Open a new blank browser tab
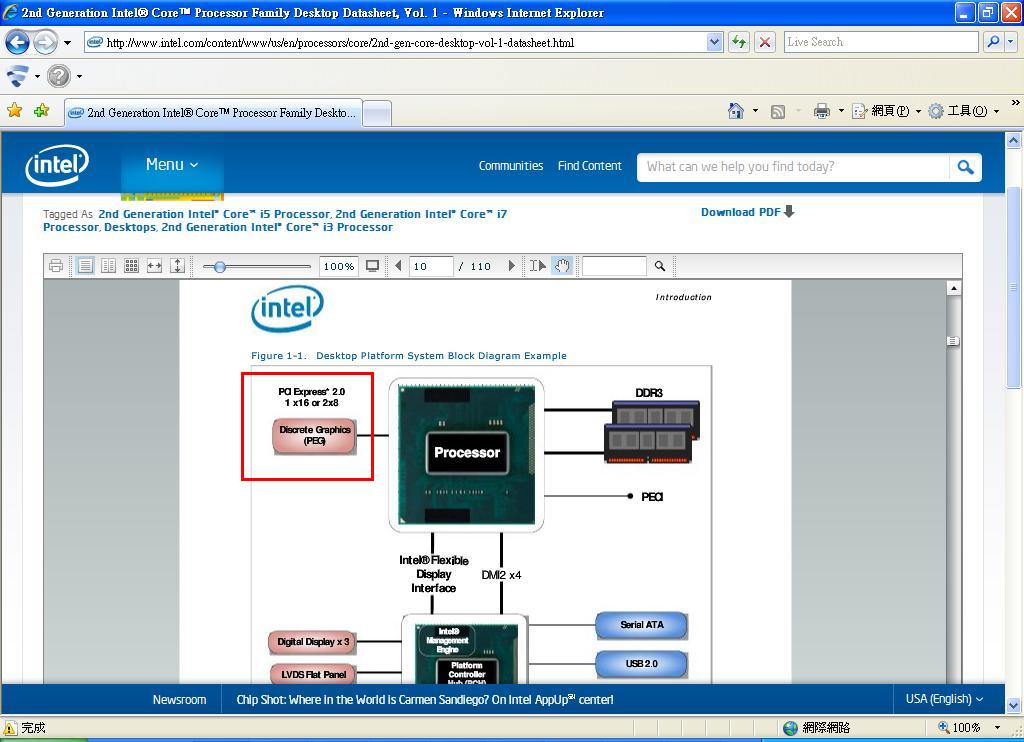This screenshot has height=742, width=1024. pyautogui.click(x=377, y=113)
